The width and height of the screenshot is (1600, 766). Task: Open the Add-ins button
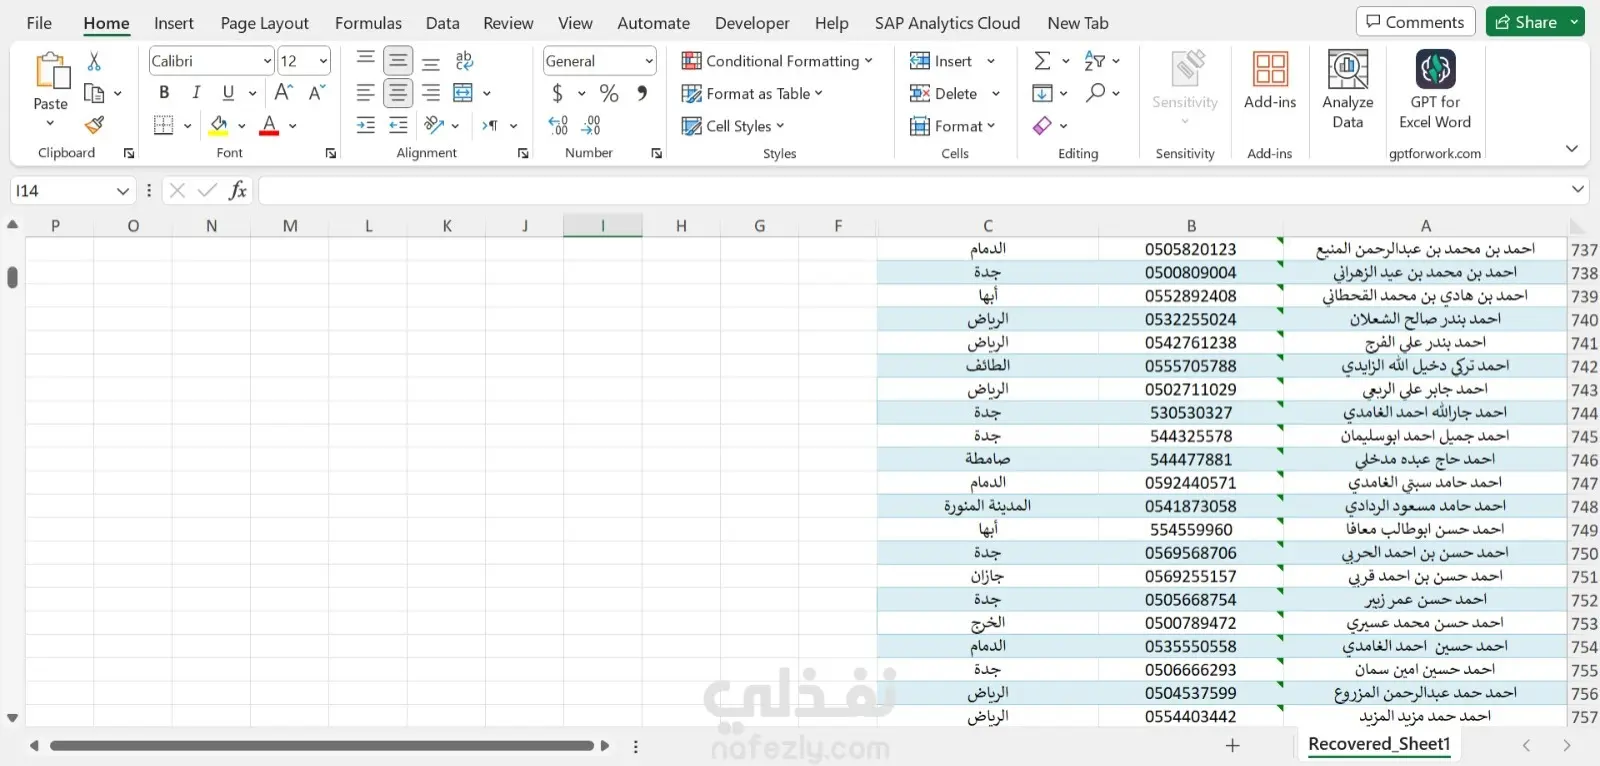pos(1270,80)
